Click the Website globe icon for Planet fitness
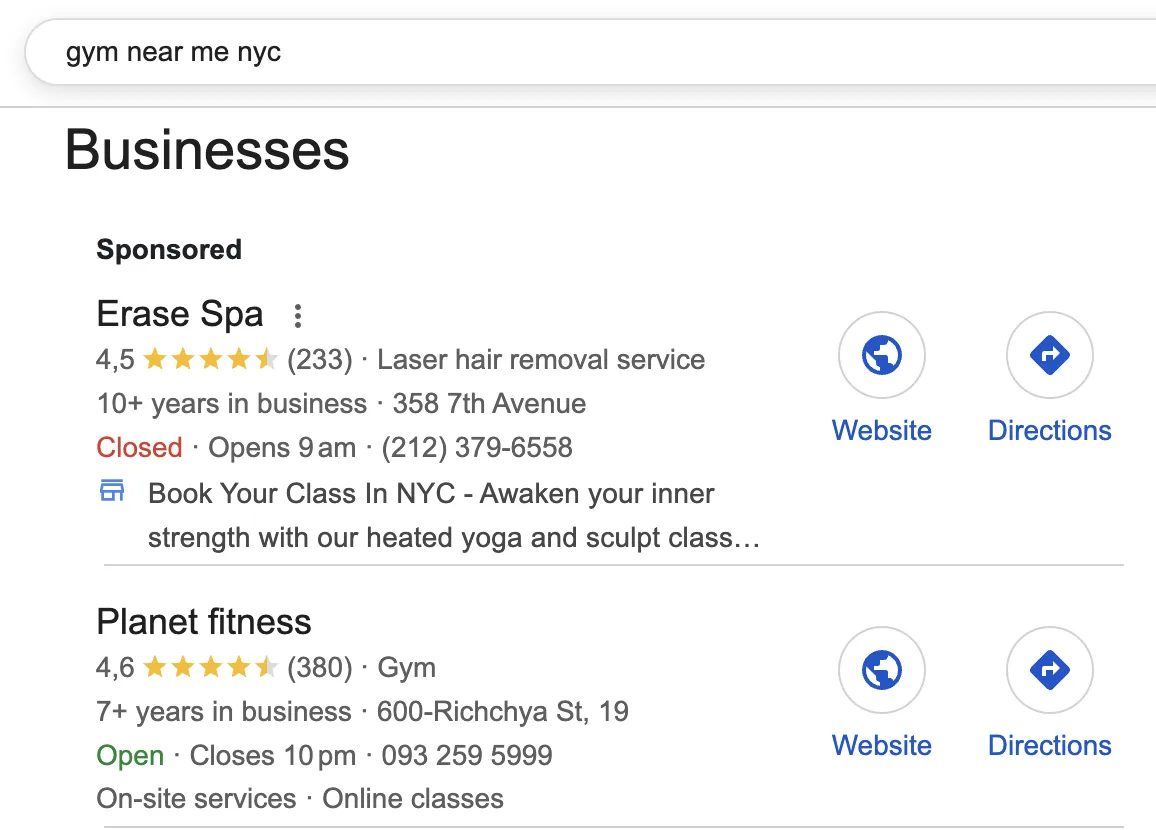 (x=881, y=670)
